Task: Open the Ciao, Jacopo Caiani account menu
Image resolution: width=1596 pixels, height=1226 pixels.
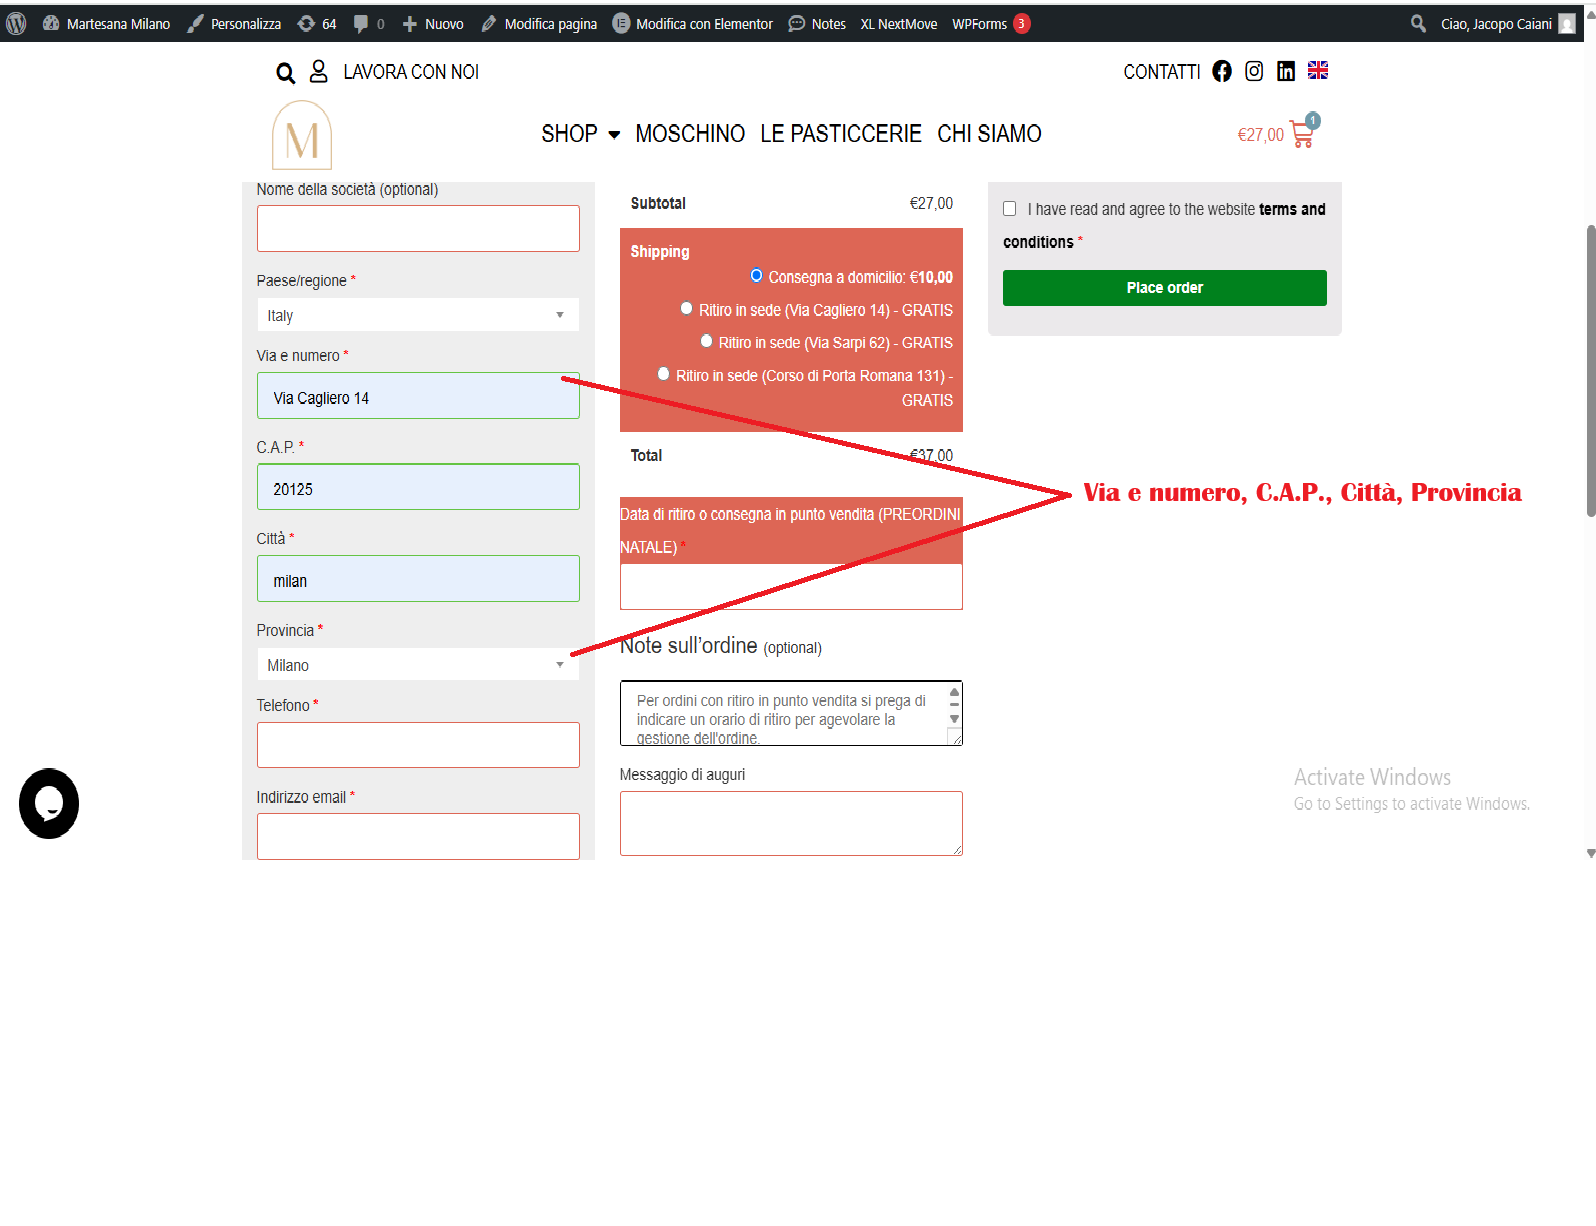Action: [1508, 24]
